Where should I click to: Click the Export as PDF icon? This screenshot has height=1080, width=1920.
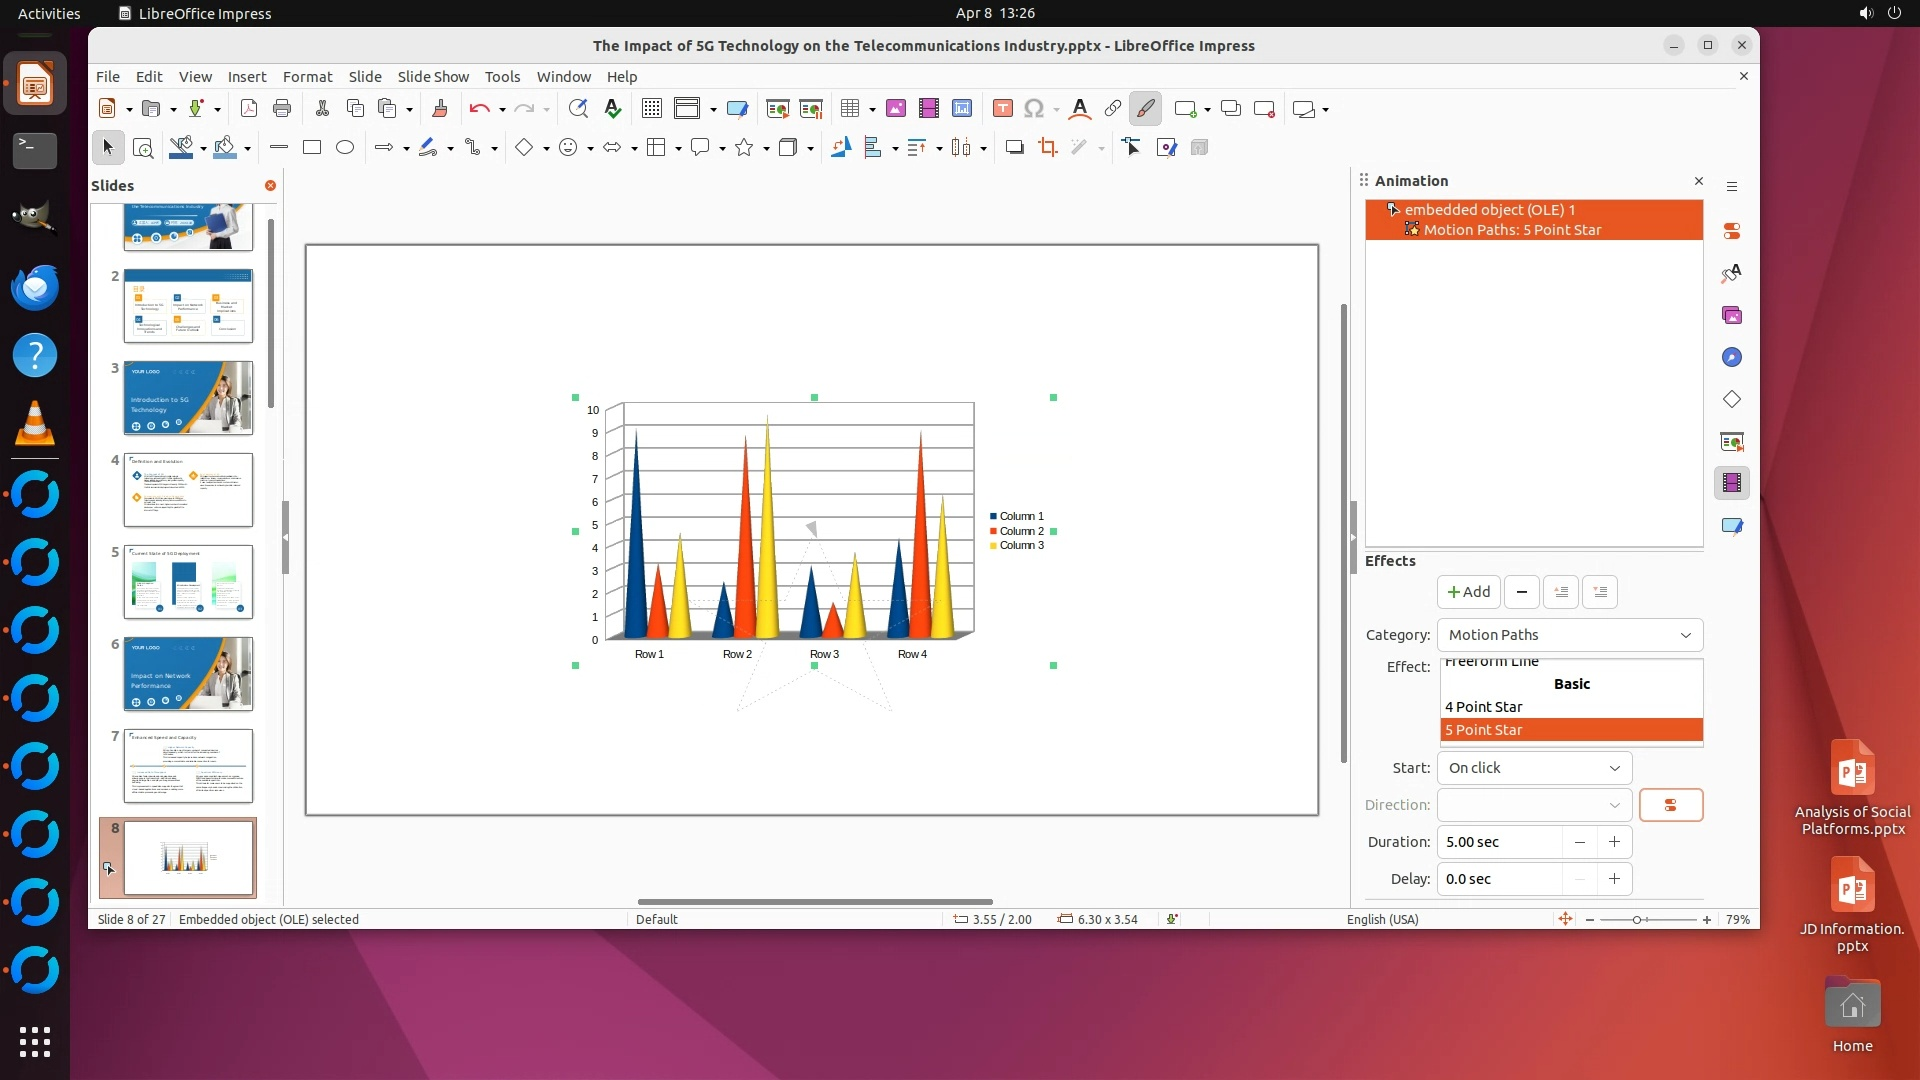coord(249,109)
